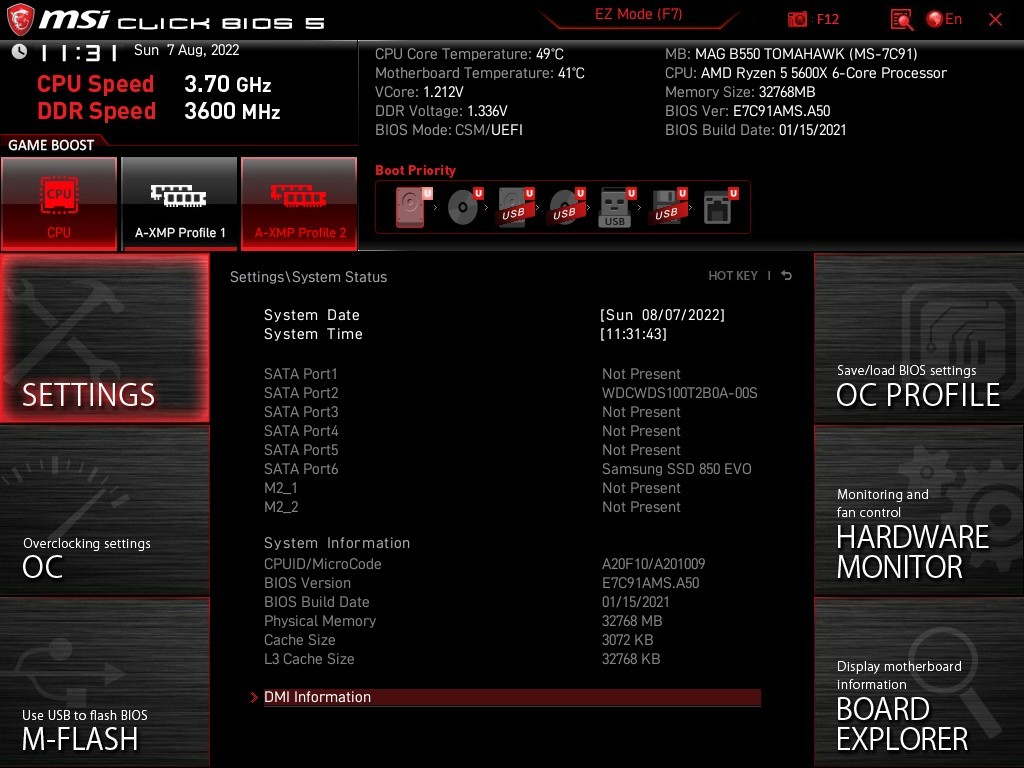This screenshot has width=1024, height=768.
Task: Click the DDR Speed 3600 MHz reading
Action: tap(159, 111)
